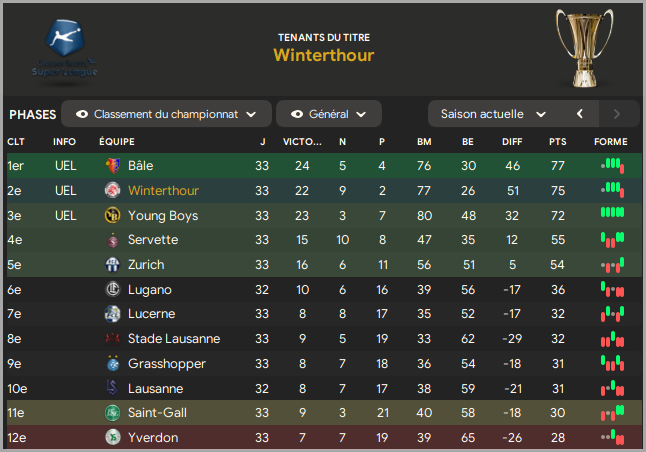Sort table by DIFF column header
The height and width of the screenshot is (452, 646).
[x=512, y=142]
